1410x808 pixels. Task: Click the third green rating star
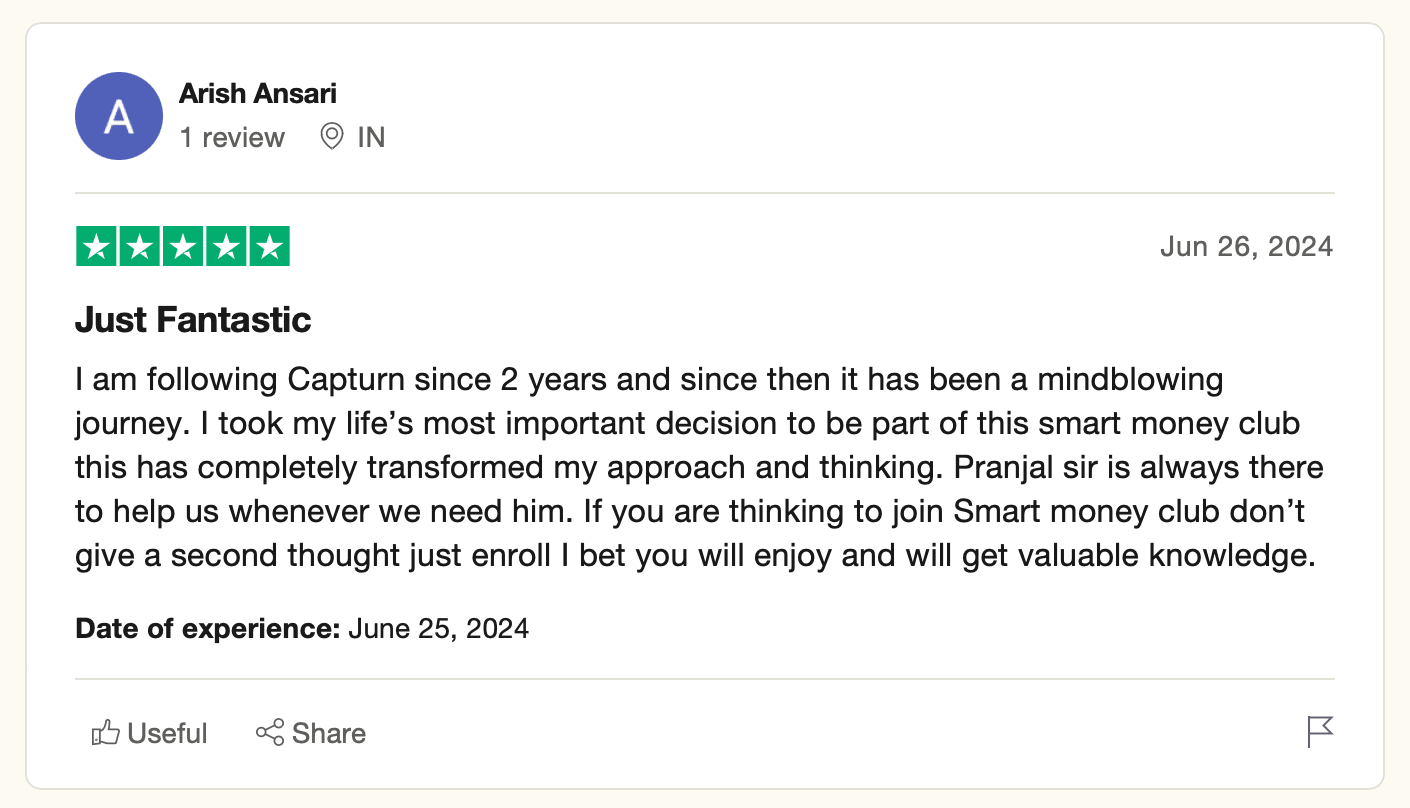click(183, 246)
